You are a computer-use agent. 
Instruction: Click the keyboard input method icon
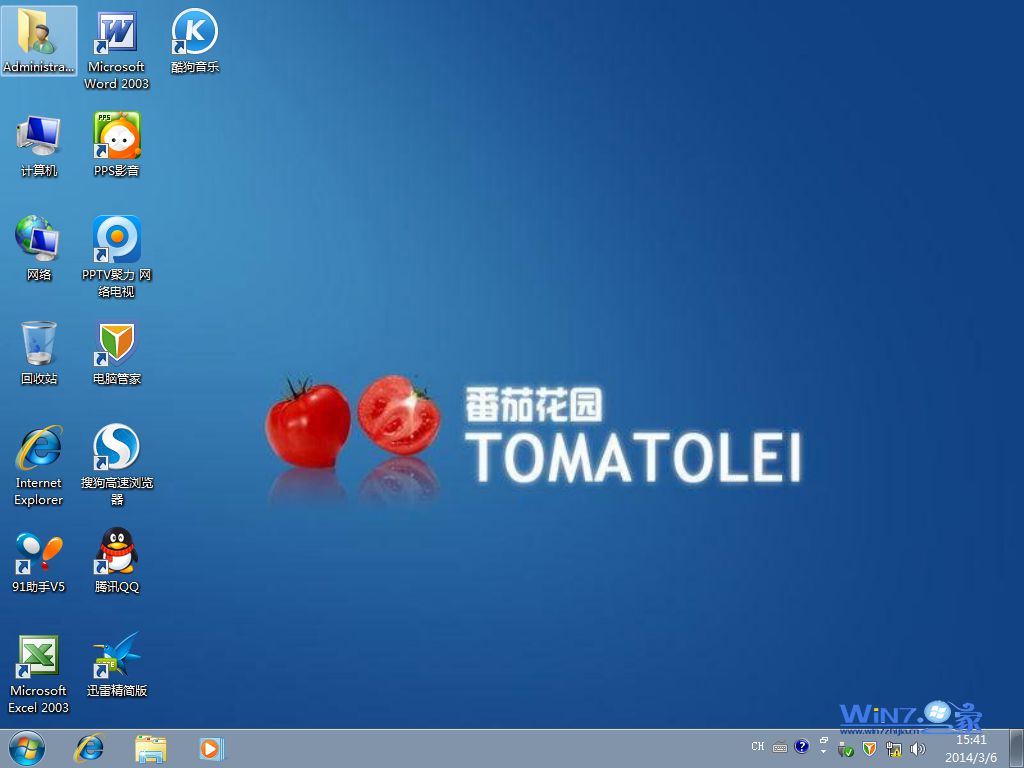coord(780,747)
